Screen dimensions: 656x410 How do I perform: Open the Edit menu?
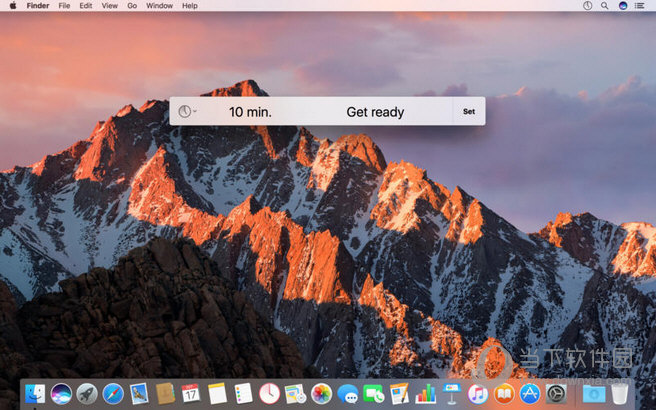tap(86, 5)
